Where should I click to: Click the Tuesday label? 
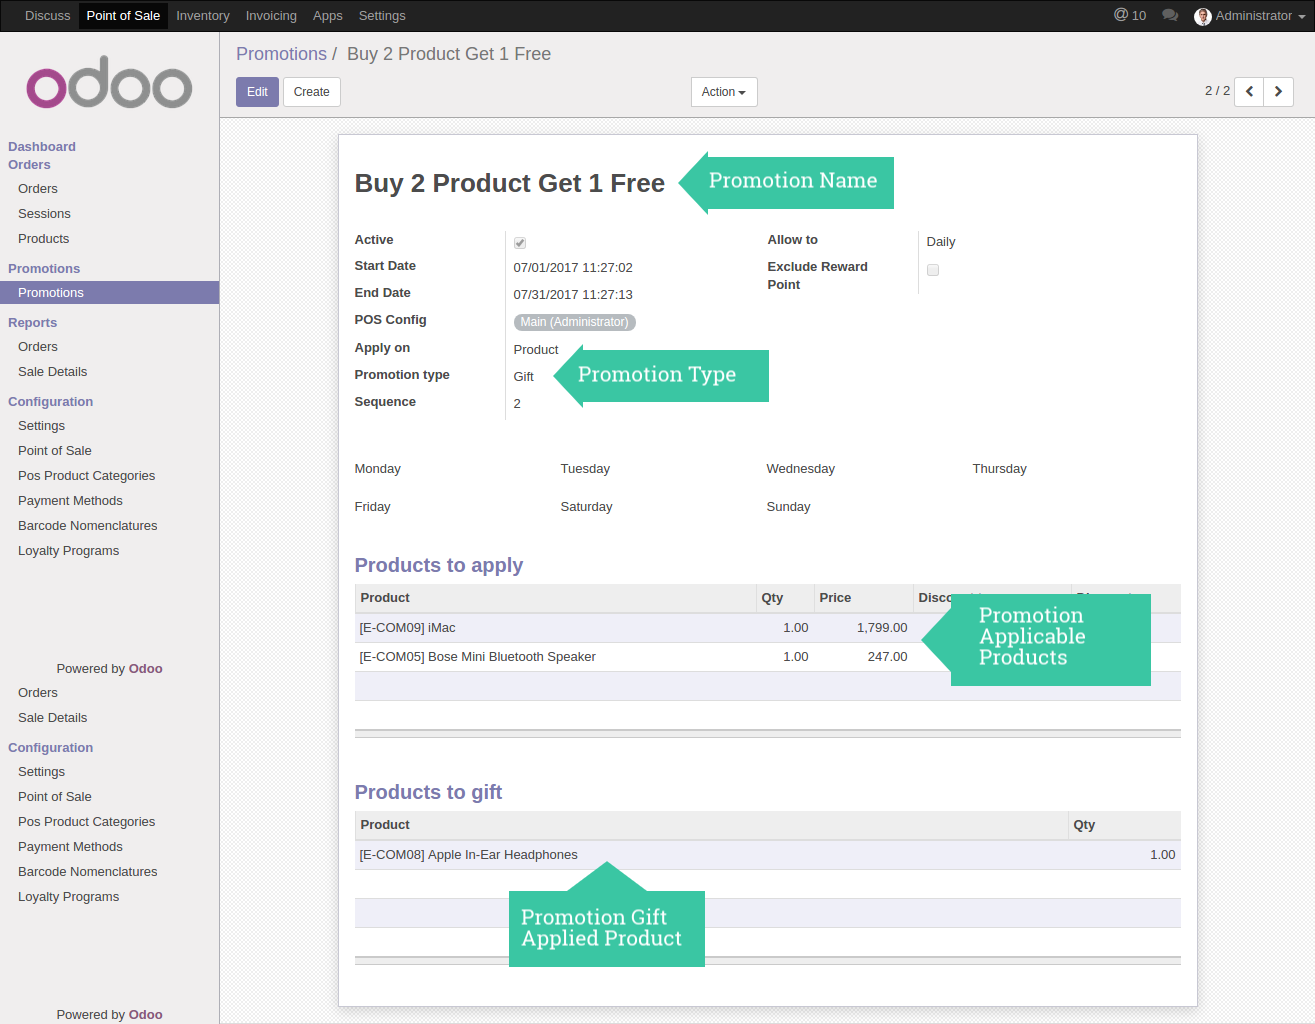585,469
